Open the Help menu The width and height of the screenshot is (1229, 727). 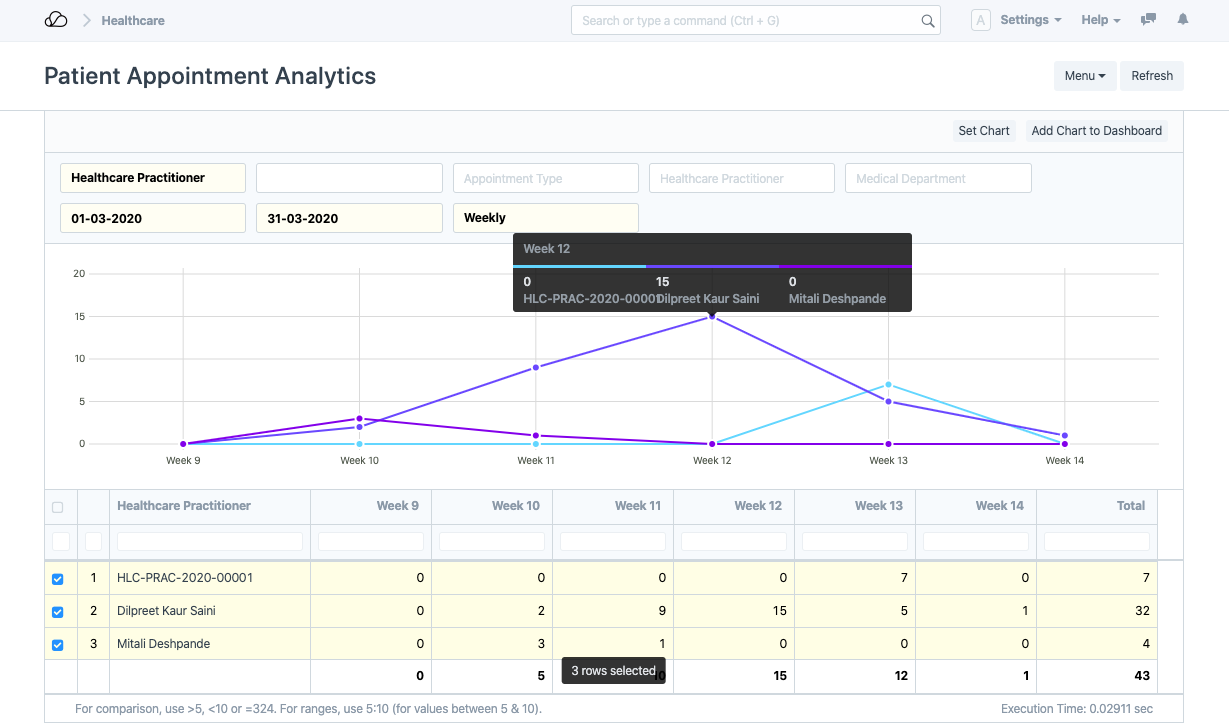tap(1100, 20)
